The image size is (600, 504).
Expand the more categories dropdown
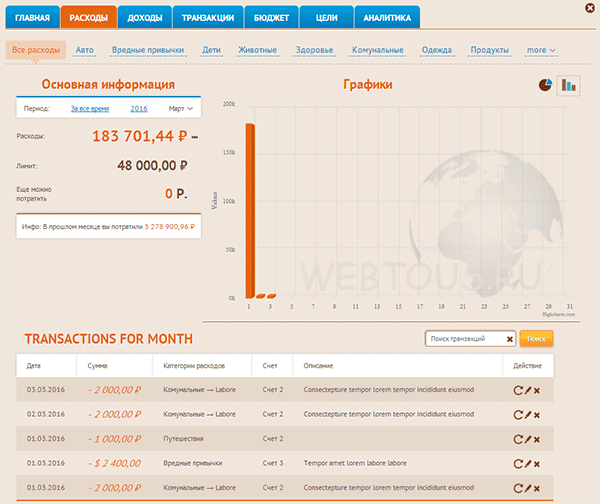point(541,50)
